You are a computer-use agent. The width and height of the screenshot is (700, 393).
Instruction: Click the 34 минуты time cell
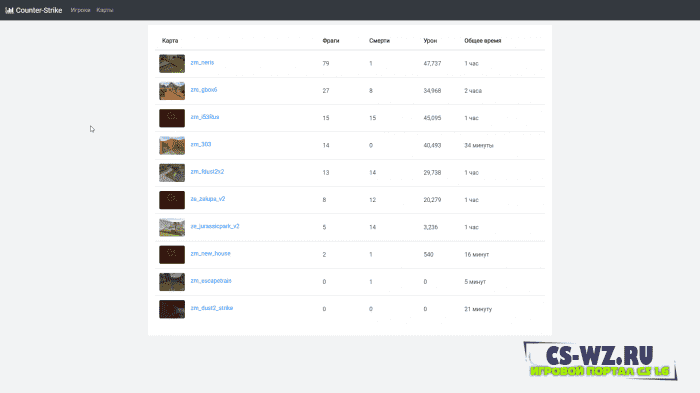pyautogui.click(x=479, y=145)
